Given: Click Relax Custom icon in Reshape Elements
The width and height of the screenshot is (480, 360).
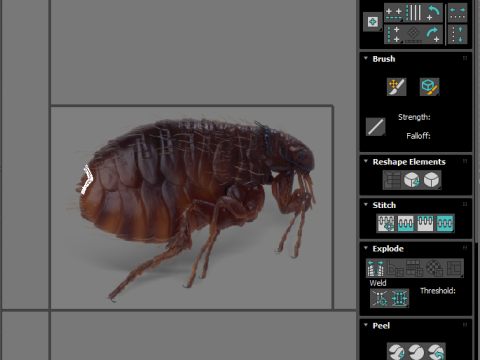Looking at the screenshot, I should point(432,180).
